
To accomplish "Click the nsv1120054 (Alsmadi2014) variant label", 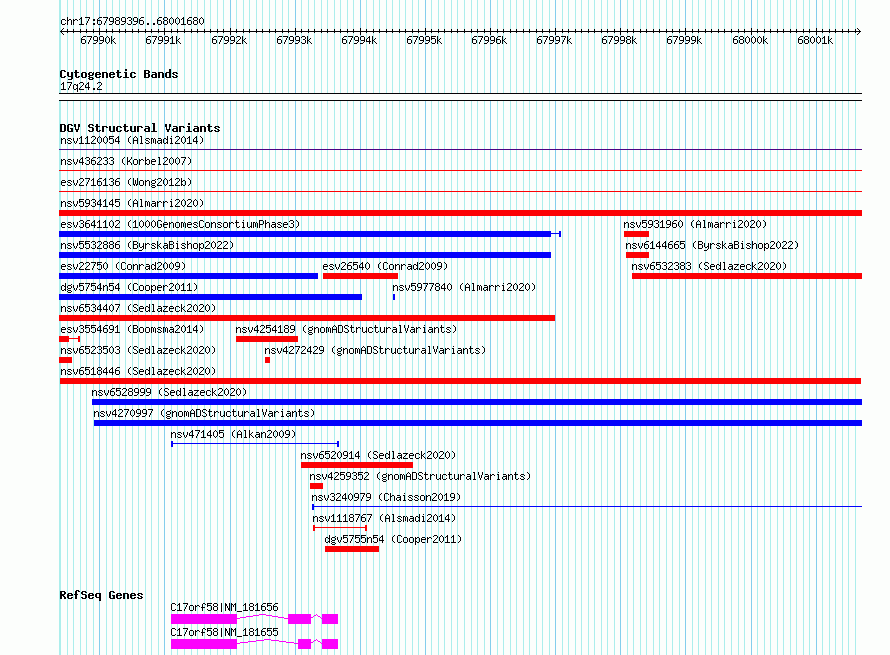I will (x=132, y=140).
